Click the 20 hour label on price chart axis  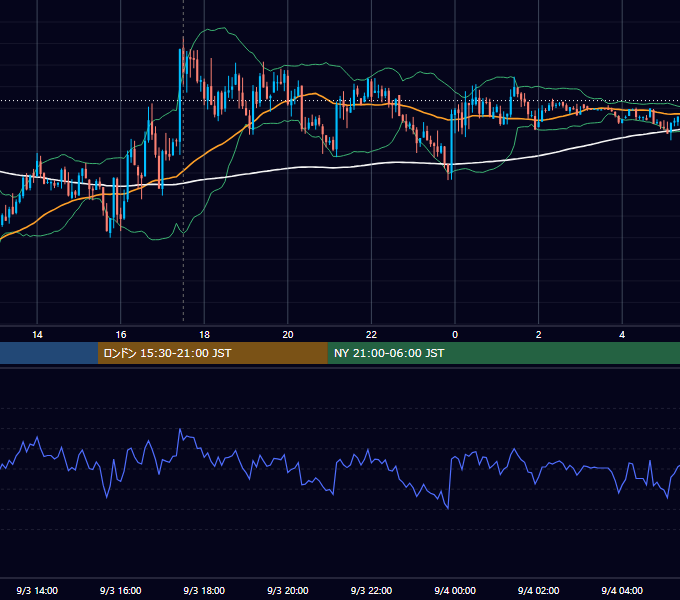click(288, 335)
